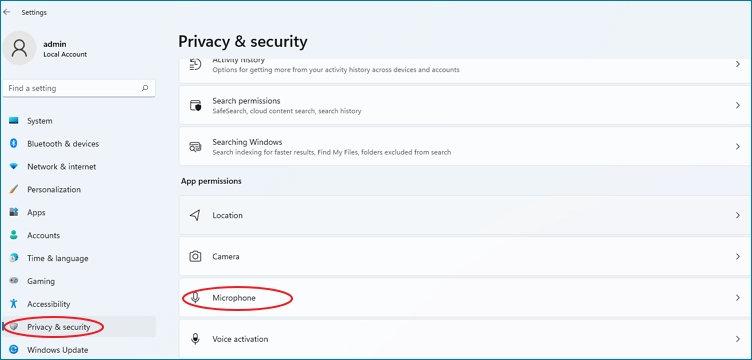Click the App permissions heading
This screenshot has width=752, height=360.
tap(211, 181)
